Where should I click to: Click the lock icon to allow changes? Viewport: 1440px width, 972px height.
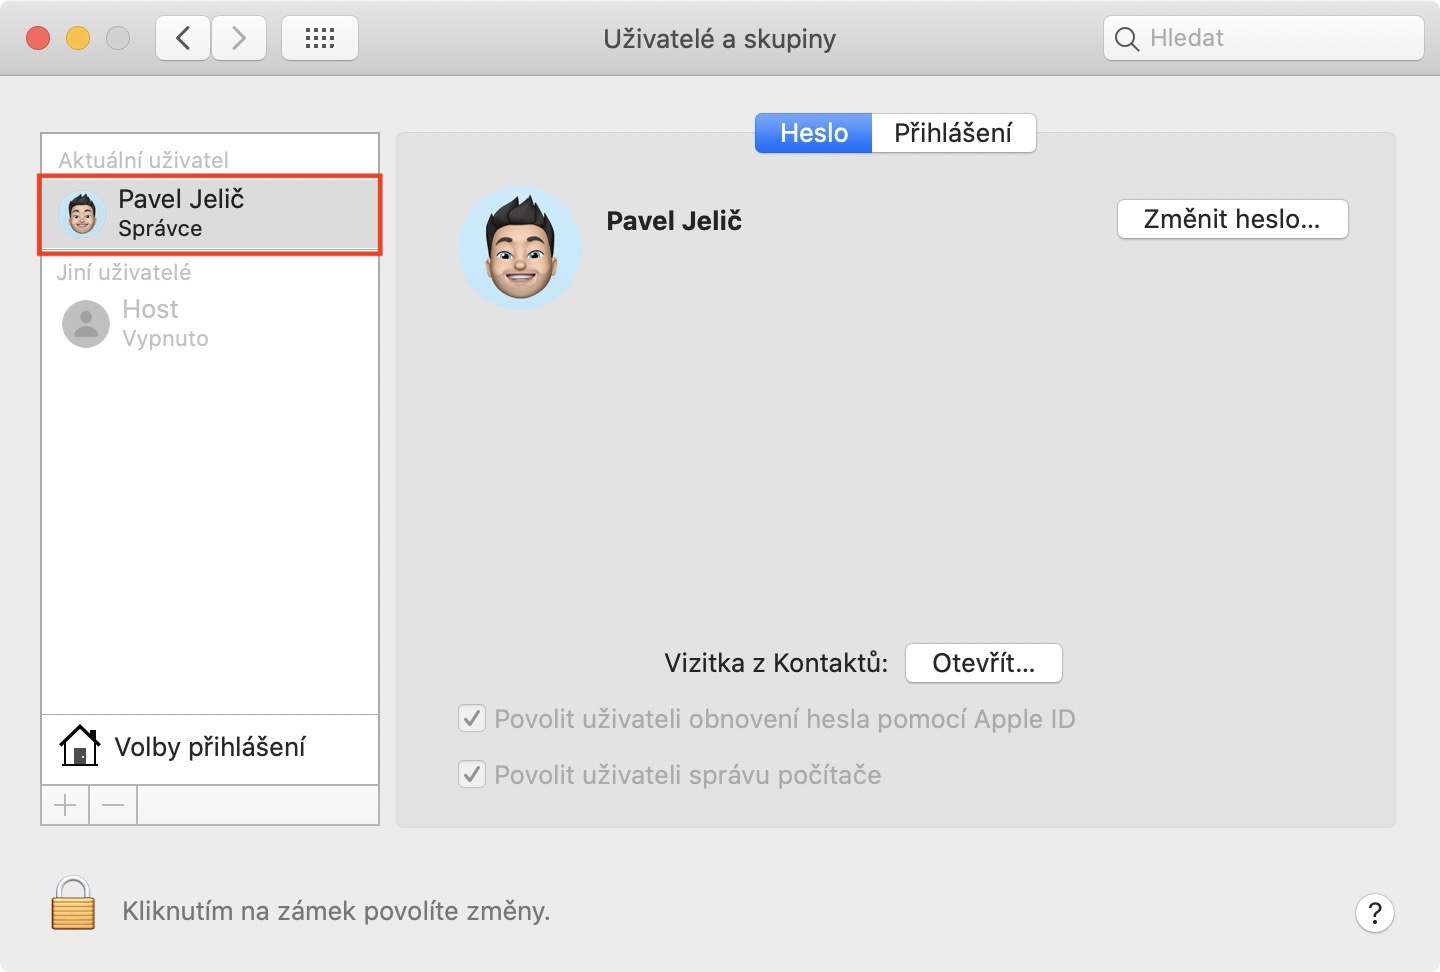coord(73,903)
